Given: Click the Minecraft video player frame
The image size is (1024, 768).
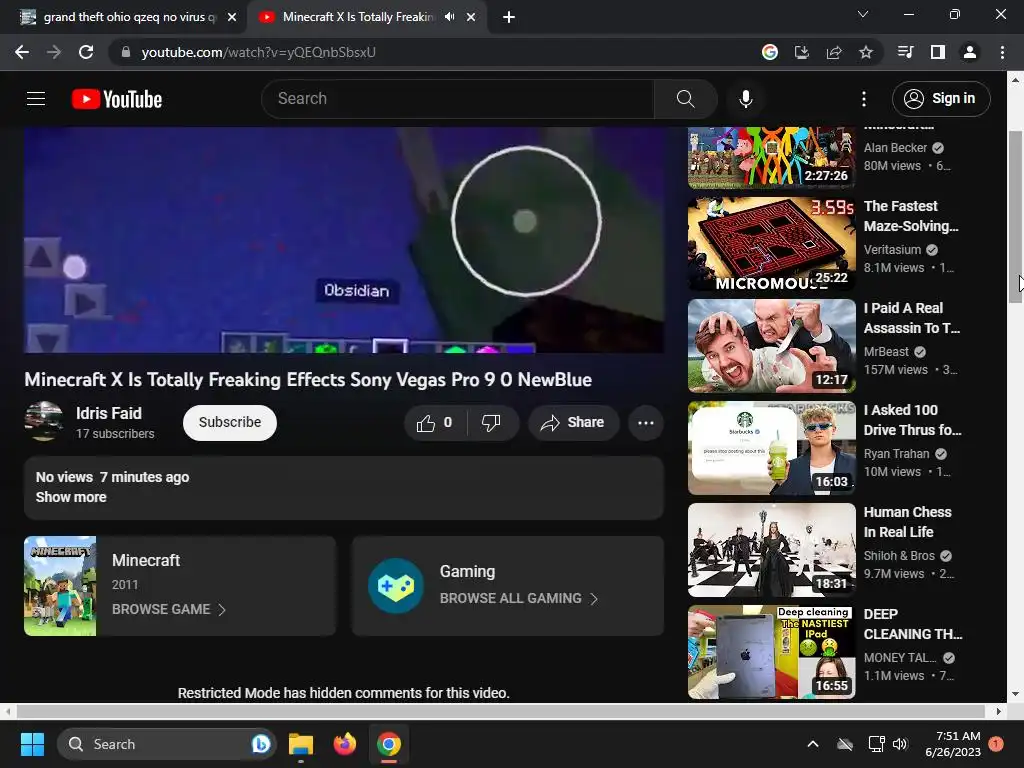Looking at the screenshot, I should point(344,240).
